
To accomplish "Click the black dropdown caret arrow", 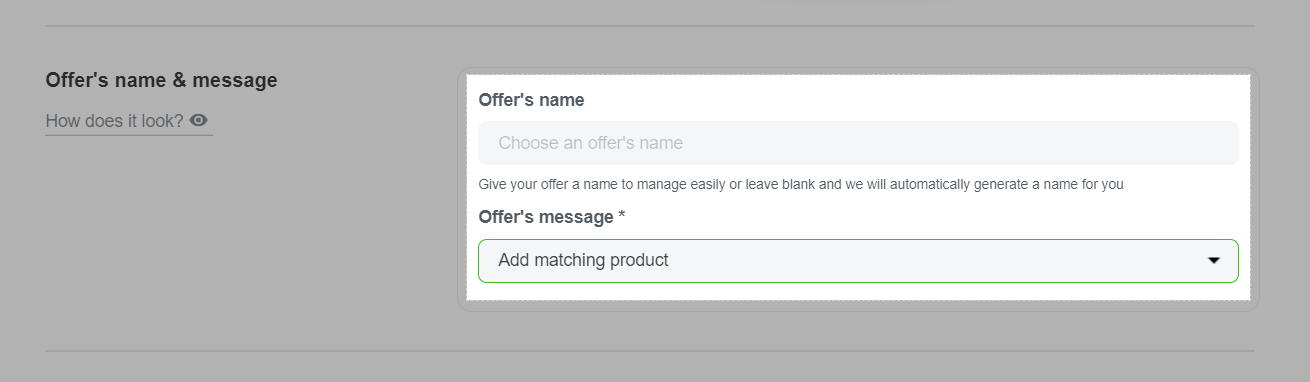I will click(x=1214, y=261).
